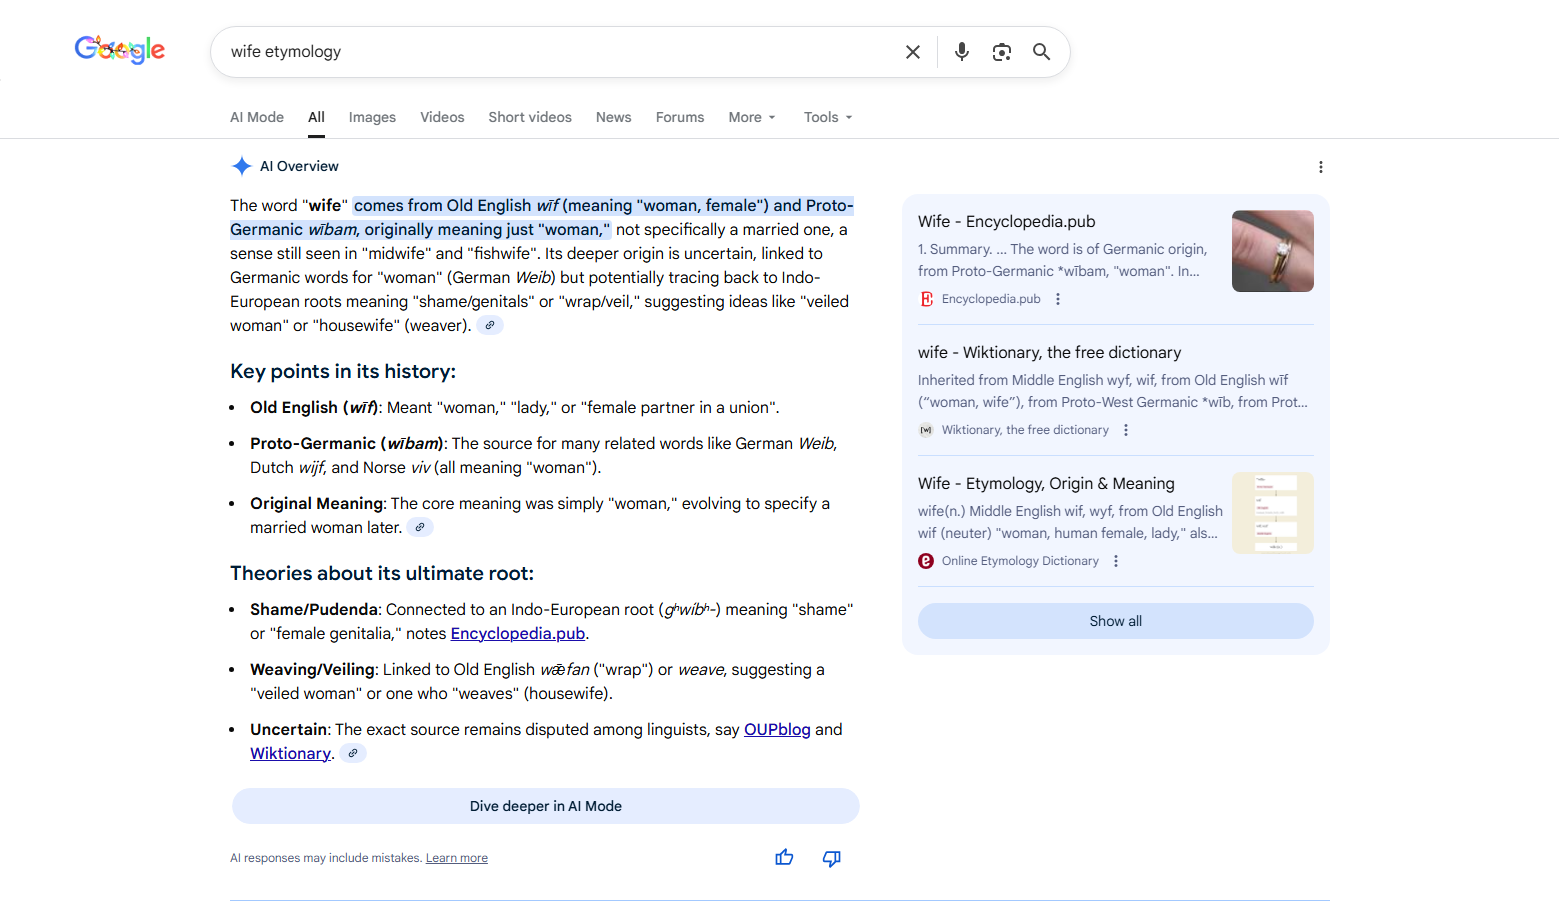The height and width of the screenshot is (919, 1559).
Task: Click the AI Overview sparkle icon
Action: pyautogui.click(x=241, y=166)
